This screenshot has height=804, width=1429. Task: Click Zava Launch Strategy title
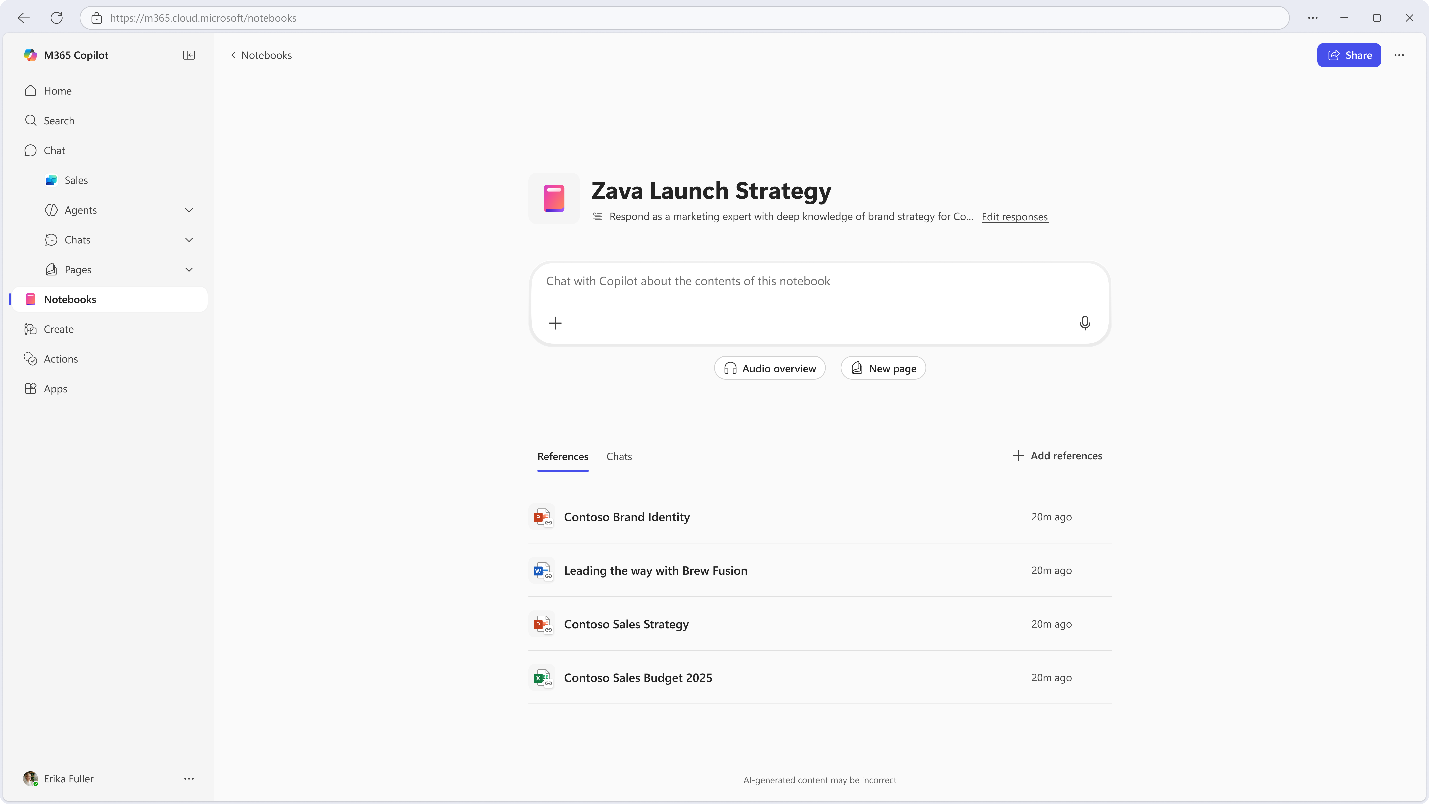tap(711, 191)
